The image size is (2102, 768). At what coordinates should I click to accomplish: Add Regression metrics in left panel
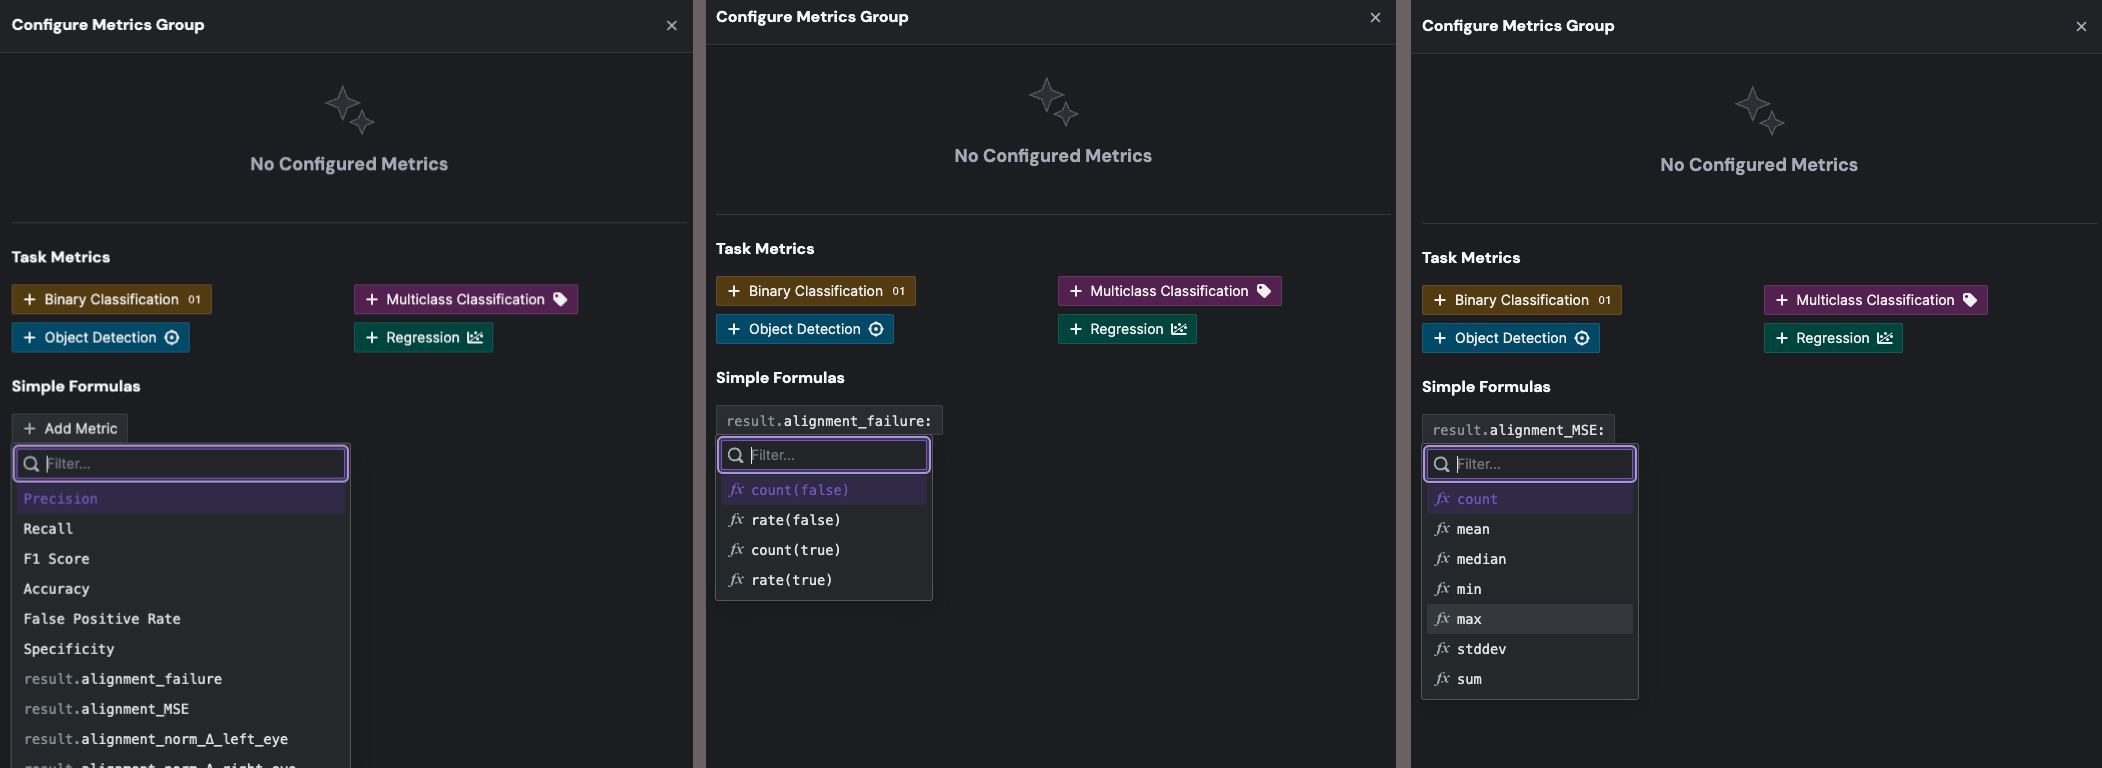pos(424,337)
